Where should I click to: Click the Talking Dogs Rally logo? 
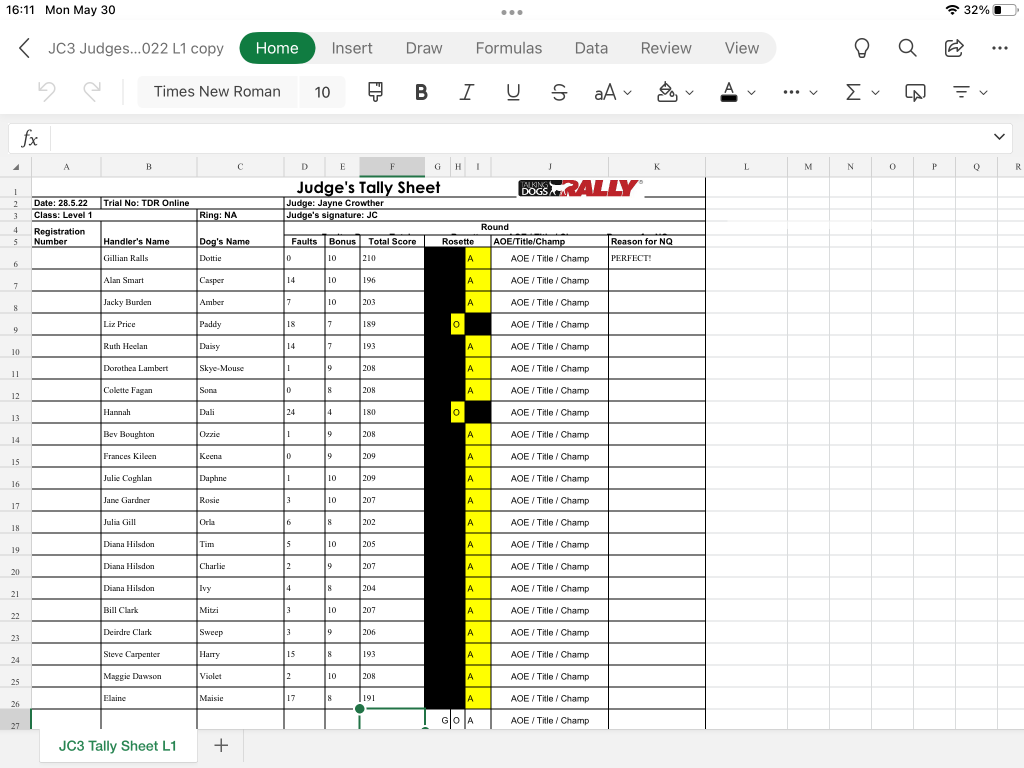(580, 188)
